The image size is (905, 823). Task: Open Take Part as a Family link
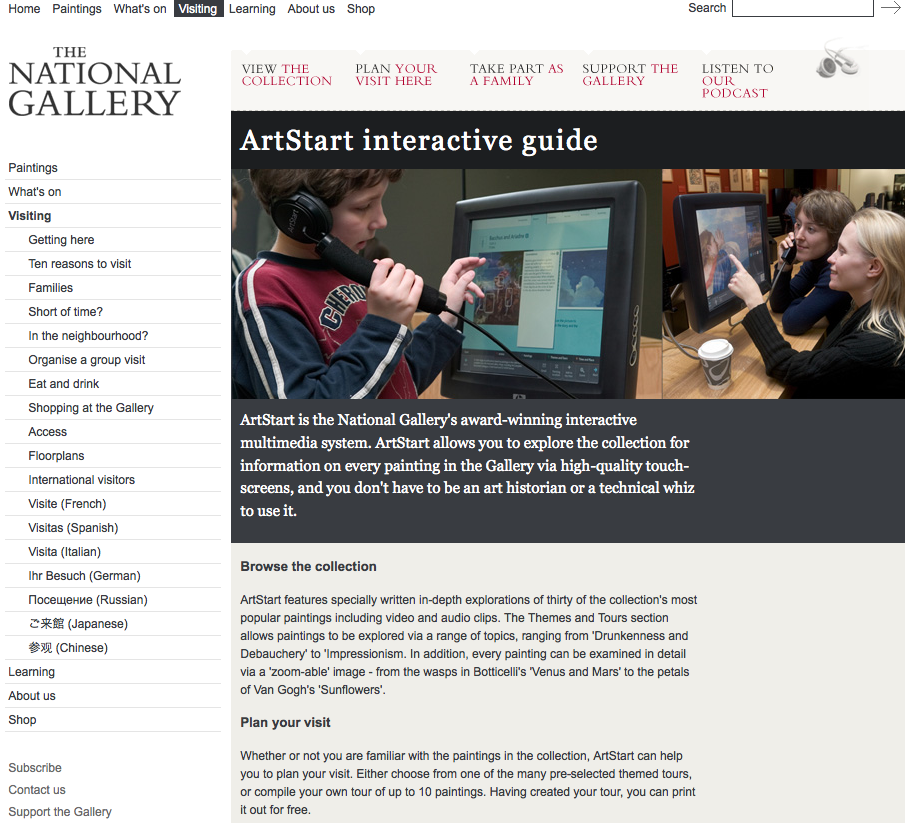tap(517, 75)
